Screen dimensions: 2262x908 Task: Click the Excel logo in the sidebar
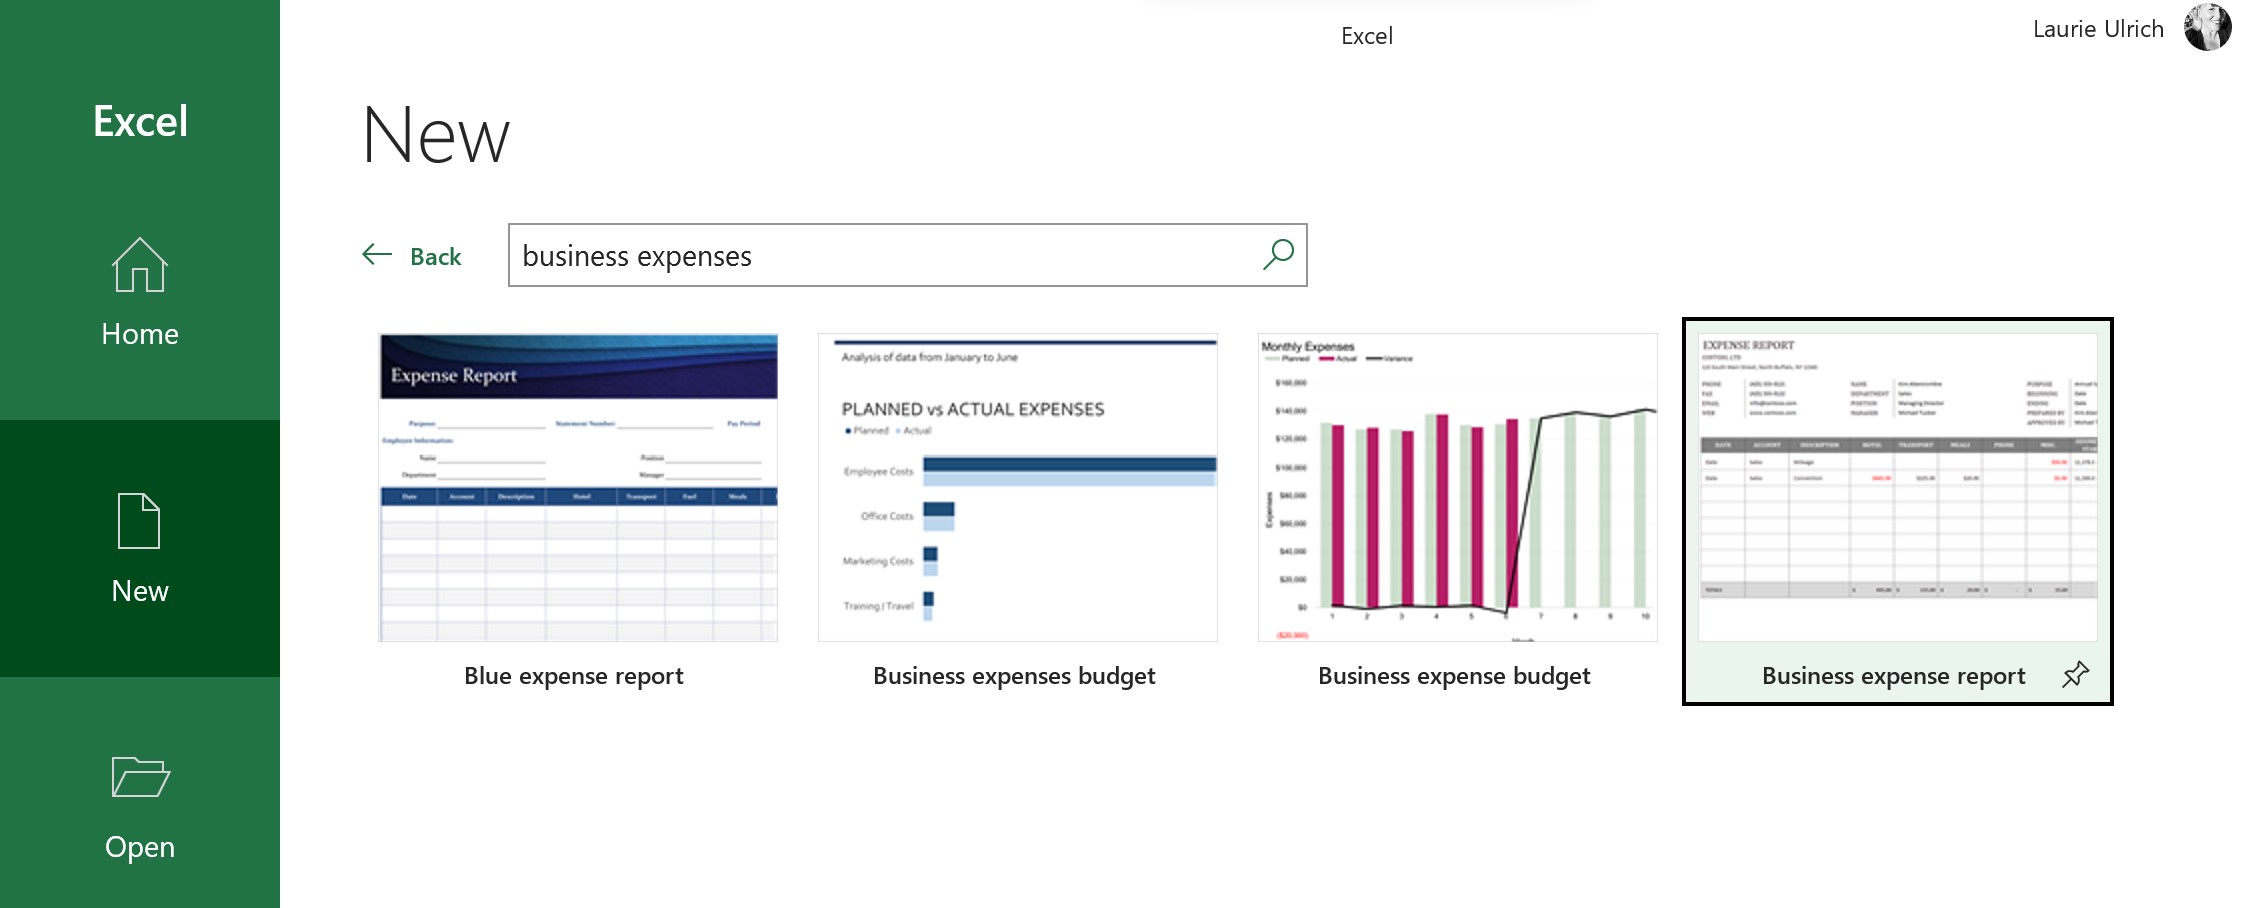[139, 121]
